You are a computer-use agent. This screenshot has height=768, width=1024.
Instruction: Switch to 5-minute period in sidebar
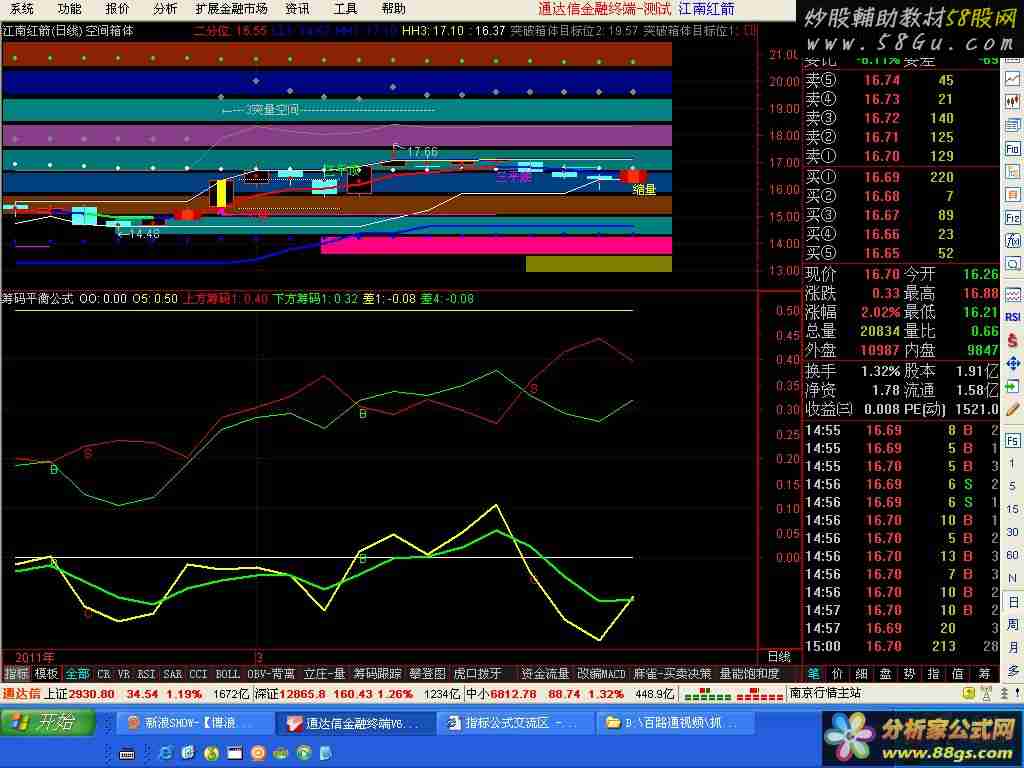[x=1013, y=486]
